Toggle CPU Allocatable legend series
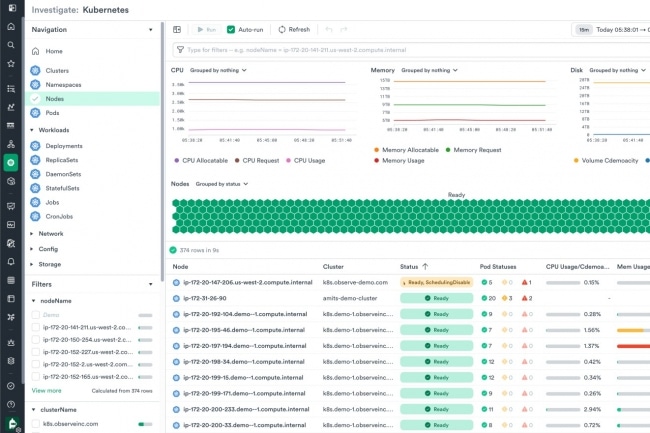This screenshot has width=650, height=433. pyautogui.click(x=201, y=160)
